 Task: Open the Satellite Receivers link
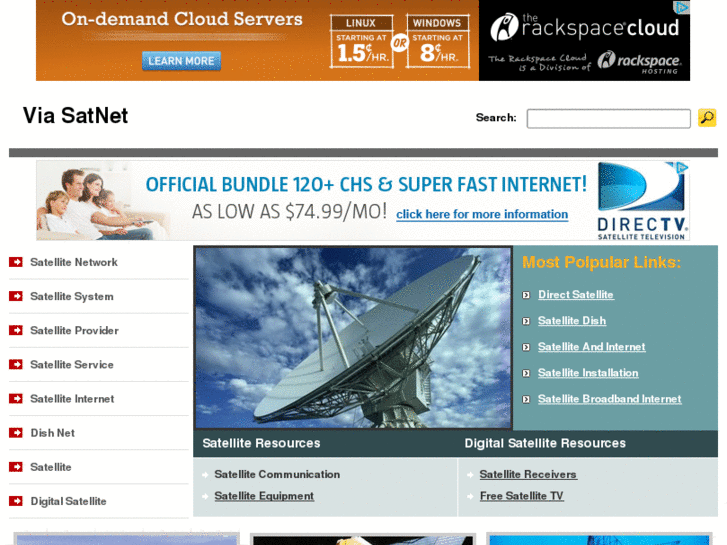point(528,474)
